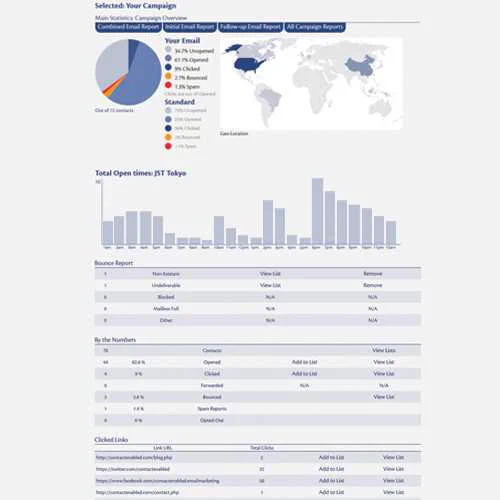The height and width of the screenshot is (500, 500).
Task: Click Your Email Bounced orange dot
Action: point(168,76)
